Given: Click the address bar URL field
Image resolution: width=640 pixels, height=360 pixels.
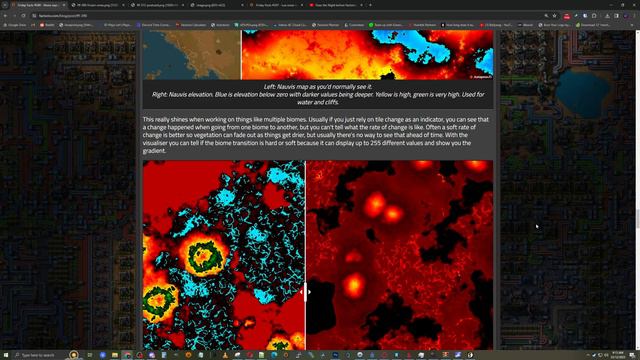Looking at the screenshot, I should point(286,16).
